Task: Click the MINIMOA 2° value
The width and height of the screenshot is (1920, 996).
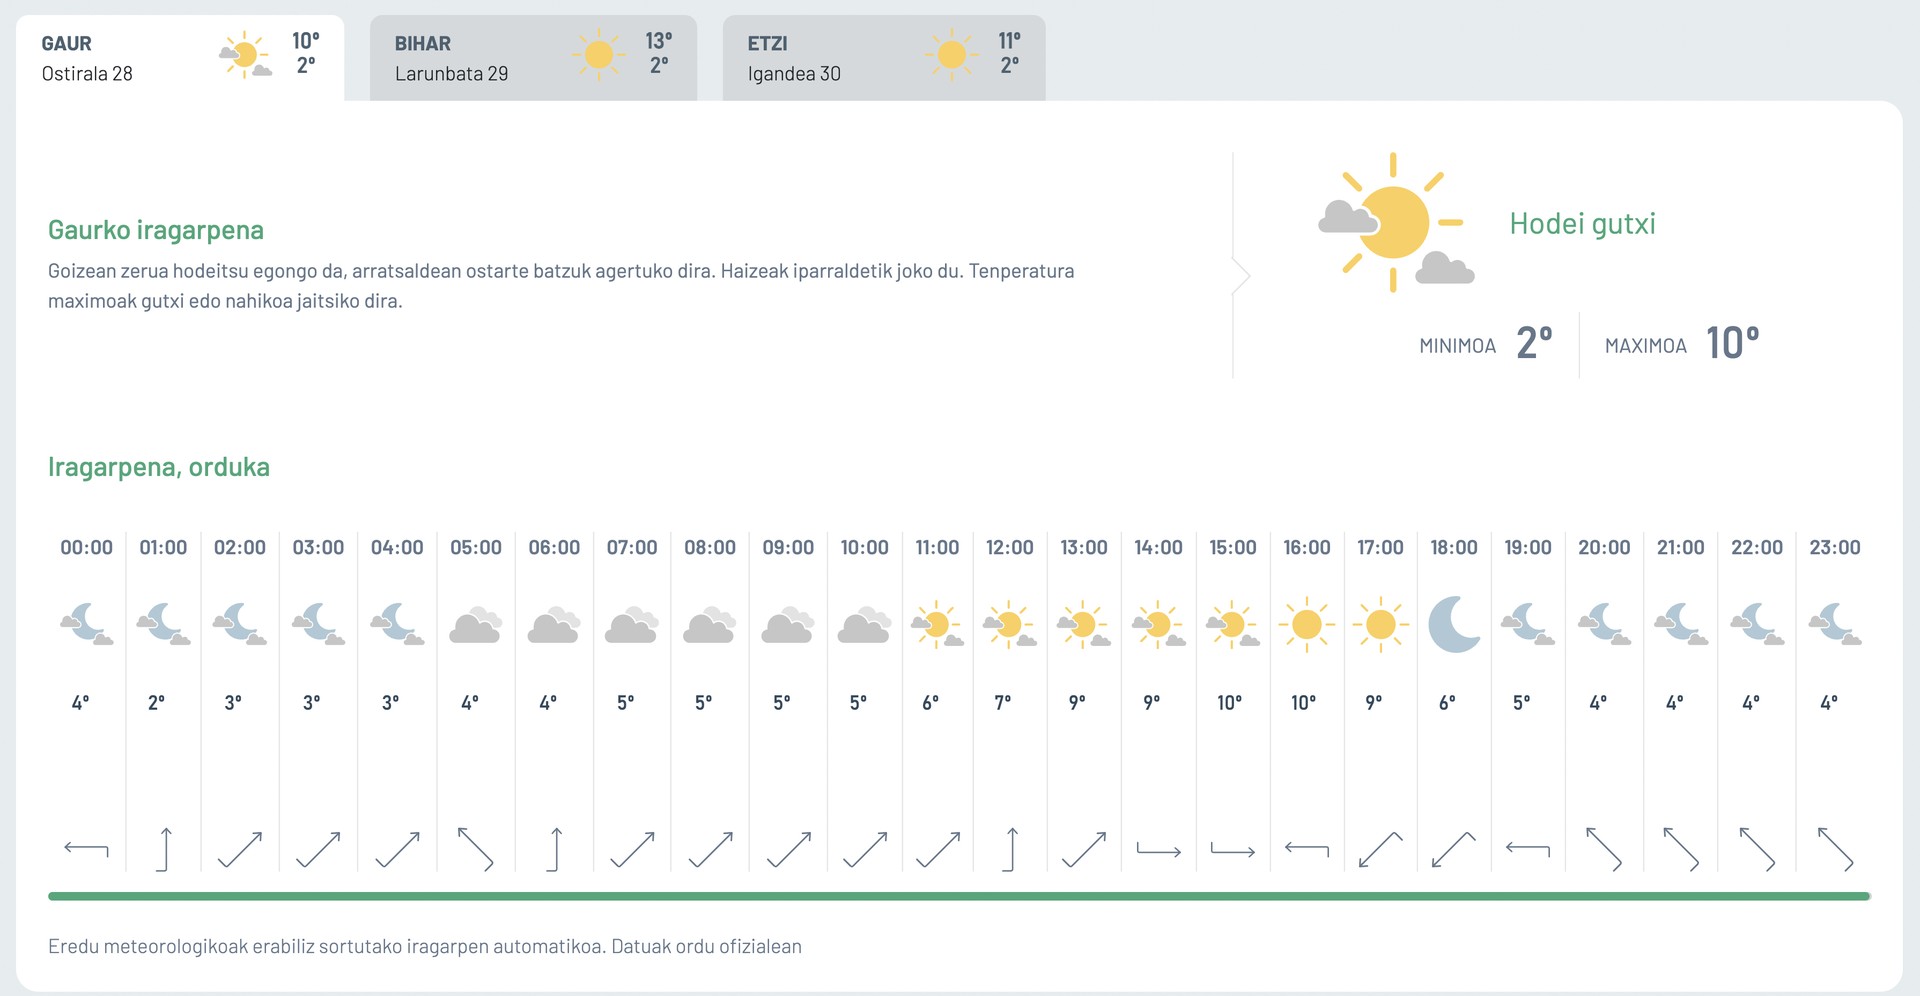Action: click(1534, 343)
